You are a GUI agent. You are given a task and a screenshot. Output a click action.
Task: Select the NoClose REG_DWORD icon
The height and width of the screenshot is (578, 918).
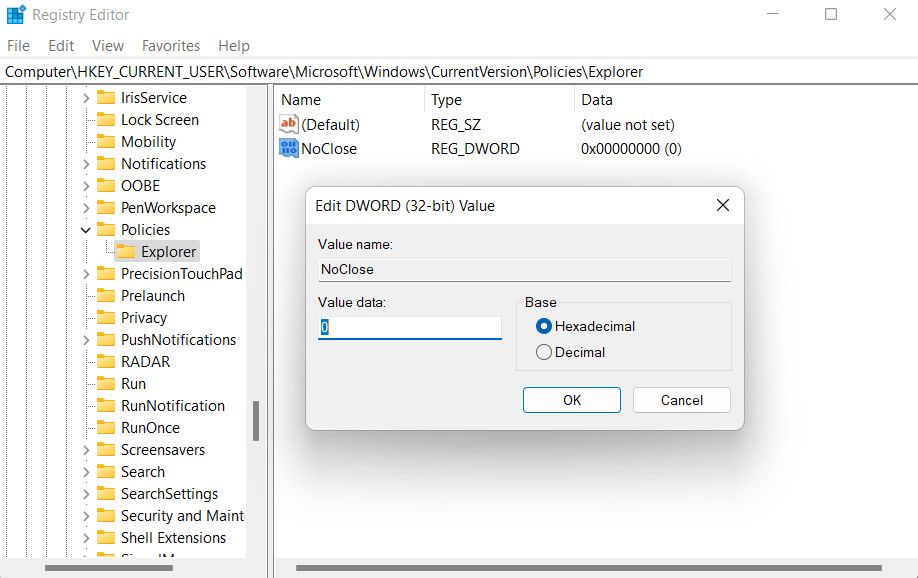[291, 148]
